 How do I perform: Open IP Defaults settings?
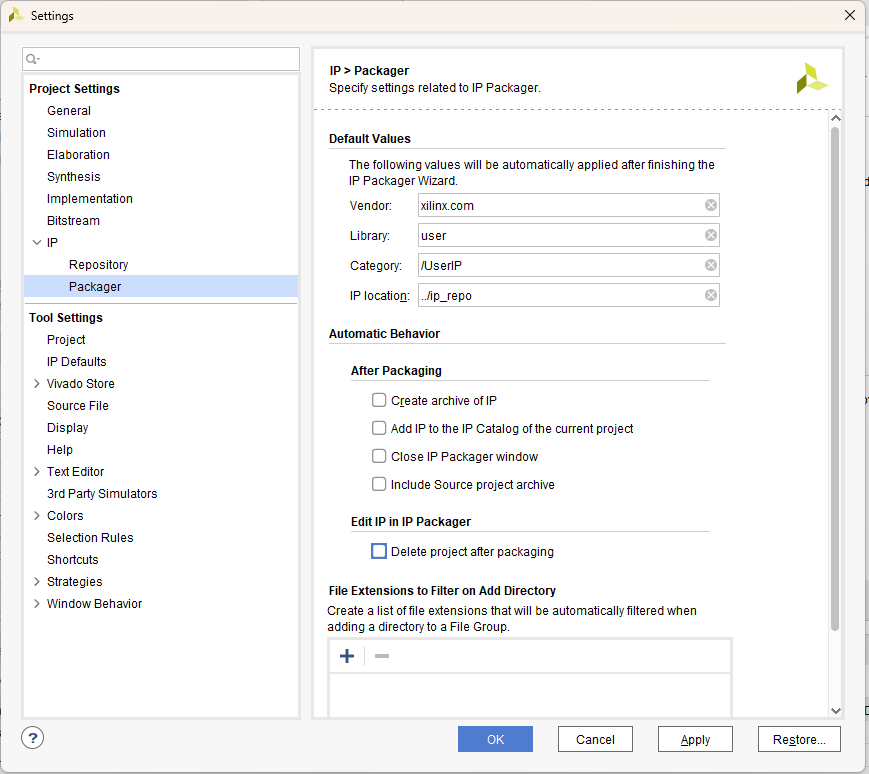click(x=76, y=362)
